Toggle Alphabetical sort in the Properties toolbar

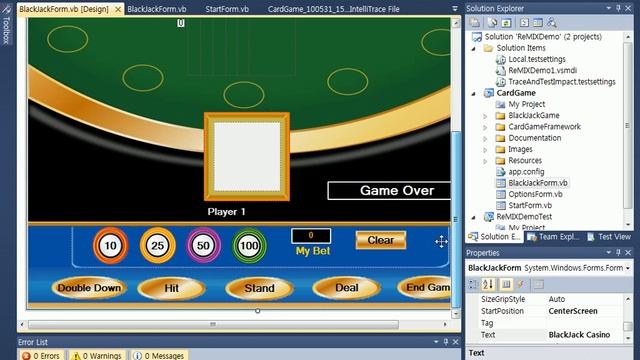(488, 284)
